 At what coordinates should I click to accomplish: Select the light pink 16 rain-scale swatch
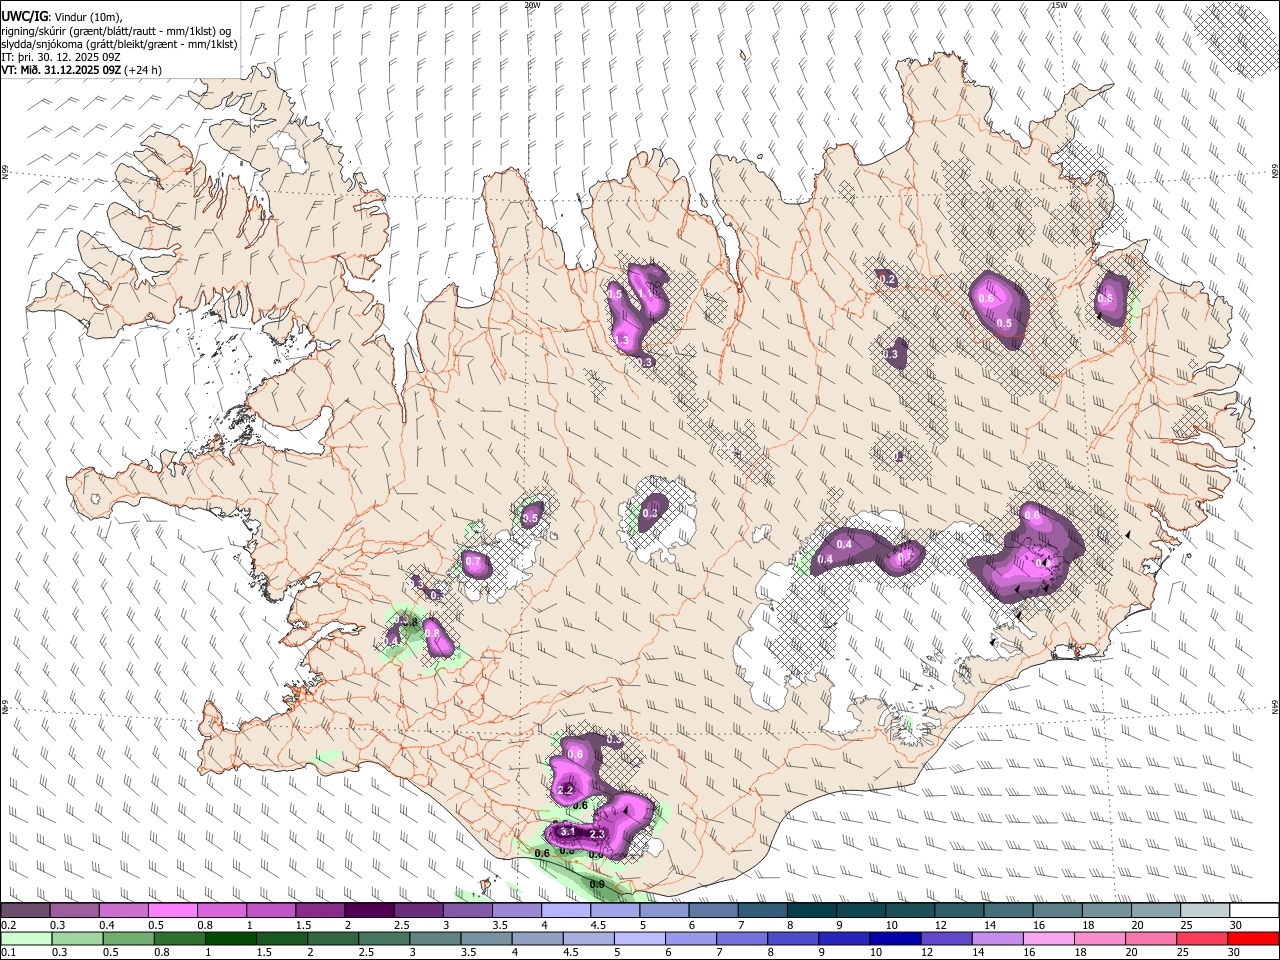tap(1048, 938)
